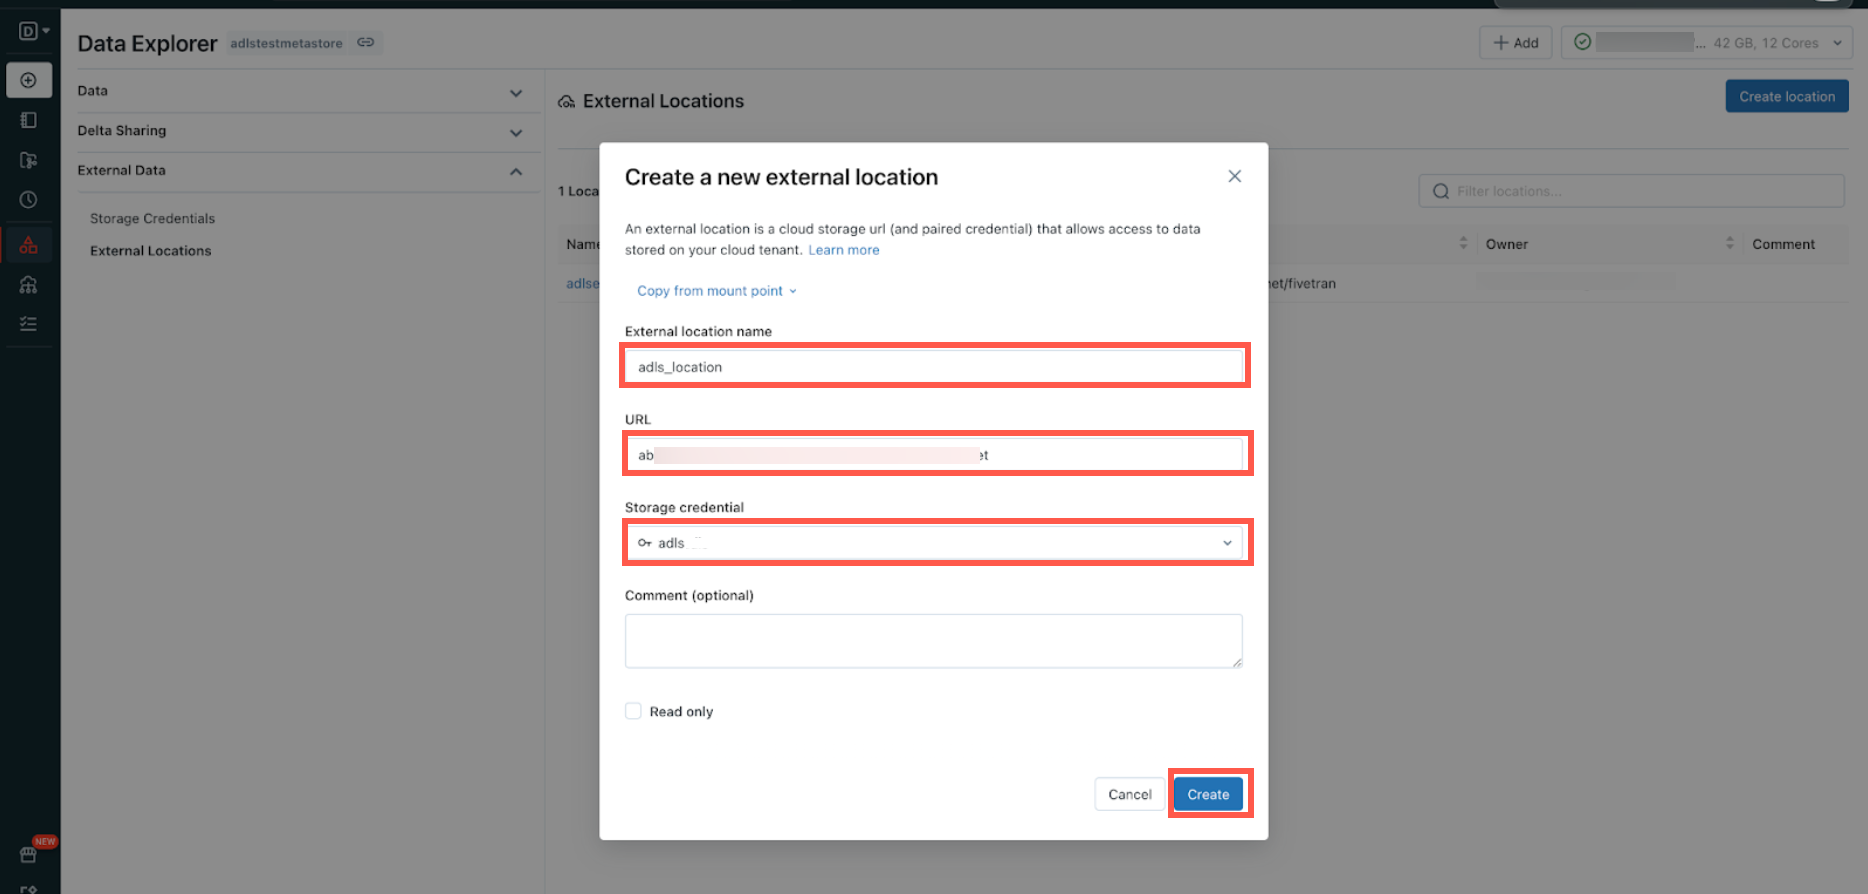Click the Create button
This screenshot has width=1868, height=894.
tap(1208, 794)
